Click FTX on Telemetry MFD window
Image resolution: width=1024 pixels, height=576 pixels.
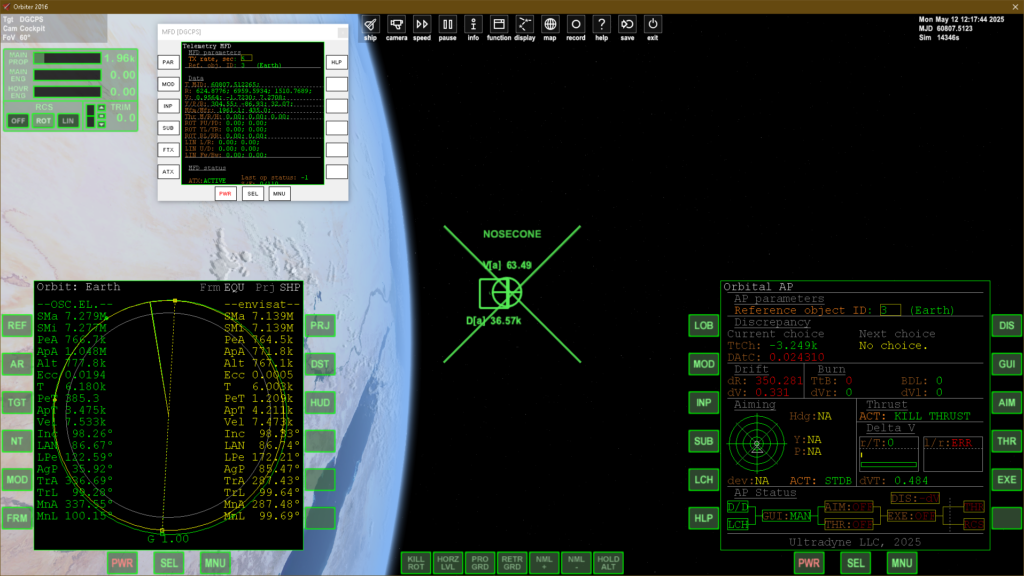click(x=168, y=150)
